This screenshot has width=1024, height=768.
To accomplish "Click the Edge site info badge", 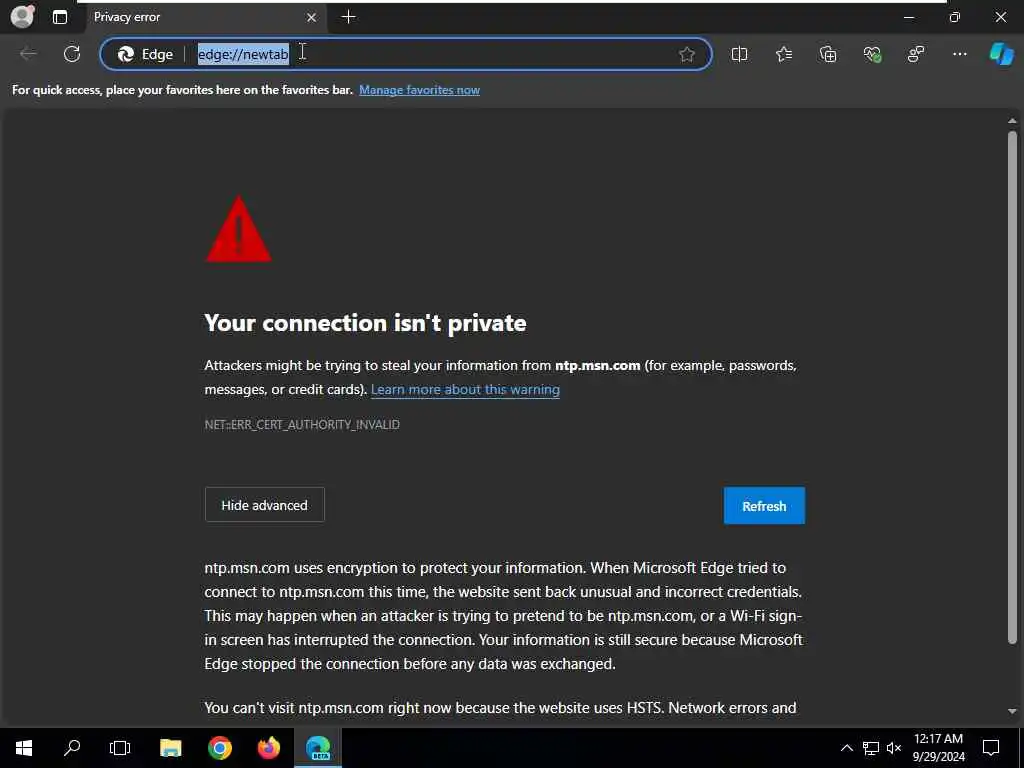I will click(145, 54).
